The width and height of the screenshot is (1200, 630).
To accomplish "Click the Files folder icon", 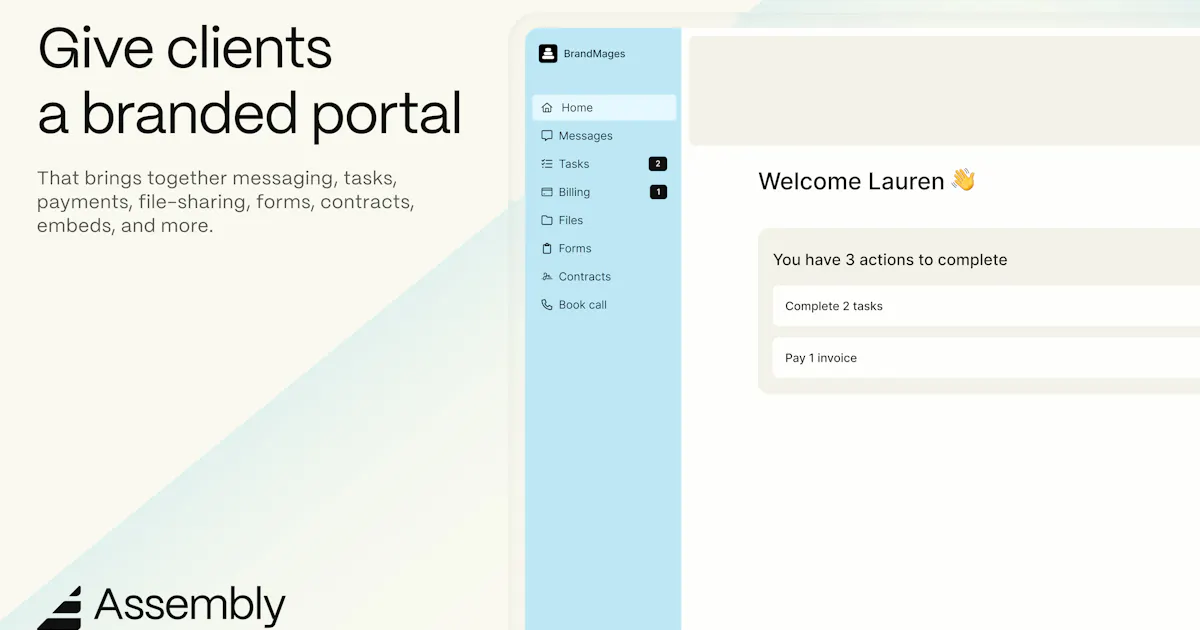I will [547, 220].
